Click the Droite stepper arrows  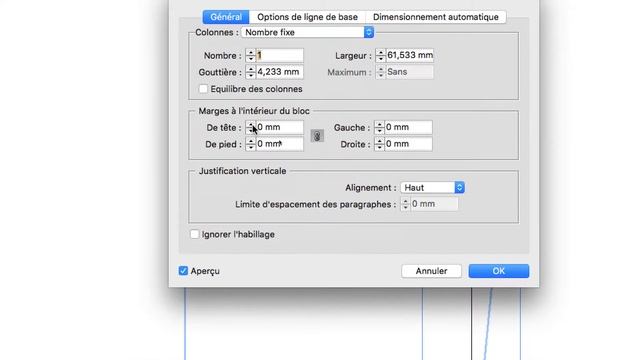coord(379,144)
